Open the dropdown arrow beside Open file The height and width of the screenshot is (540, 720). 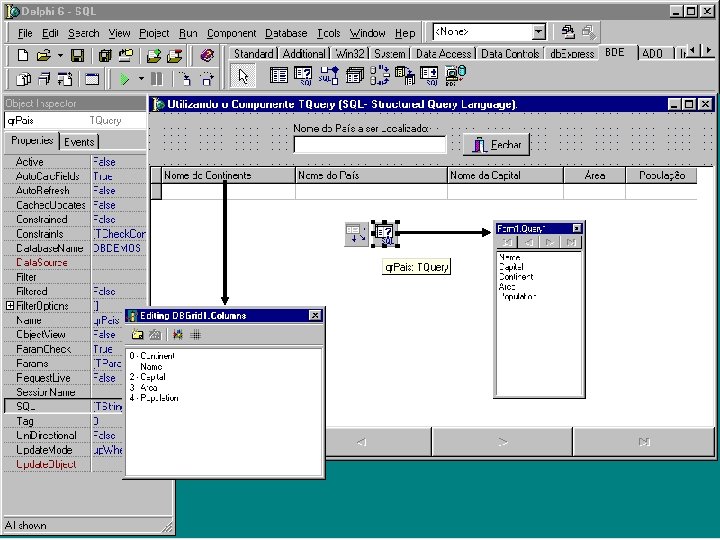tap(60, 56)
